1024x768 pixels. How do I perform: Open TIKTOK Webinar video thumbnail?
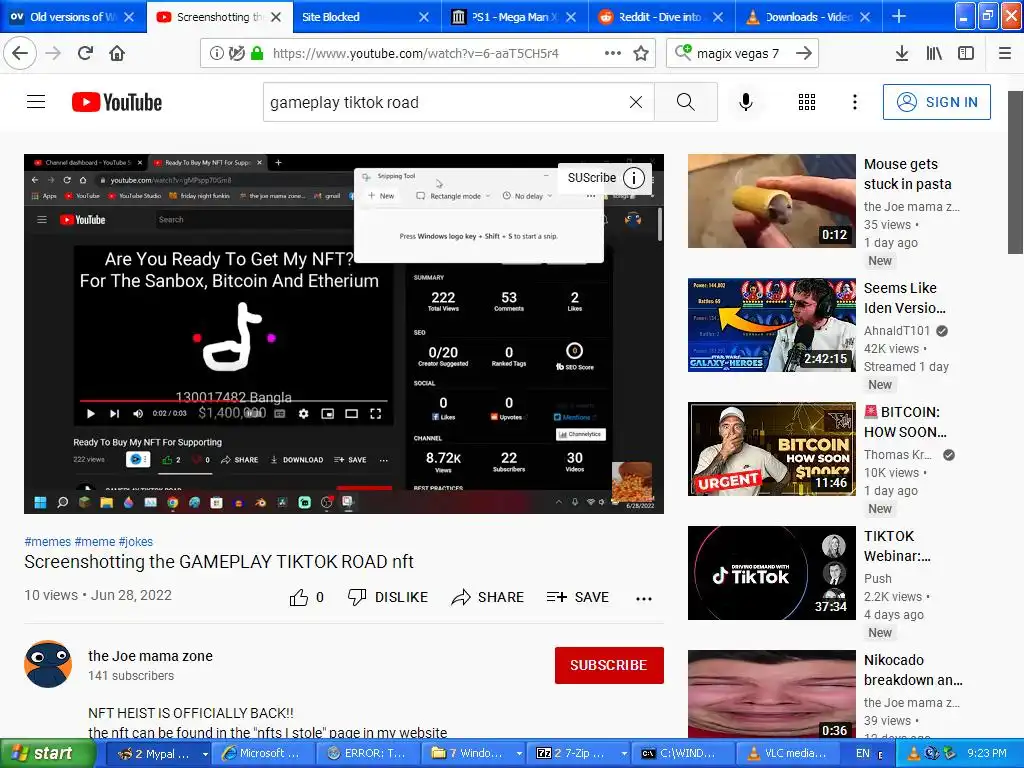(771, 573)
